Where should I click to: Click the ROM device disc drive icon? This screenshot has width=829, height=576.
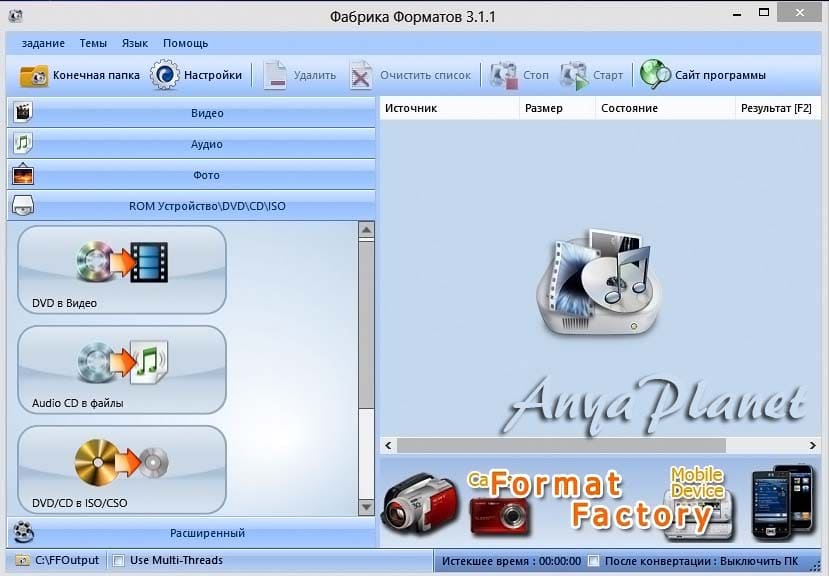point(23,205)
